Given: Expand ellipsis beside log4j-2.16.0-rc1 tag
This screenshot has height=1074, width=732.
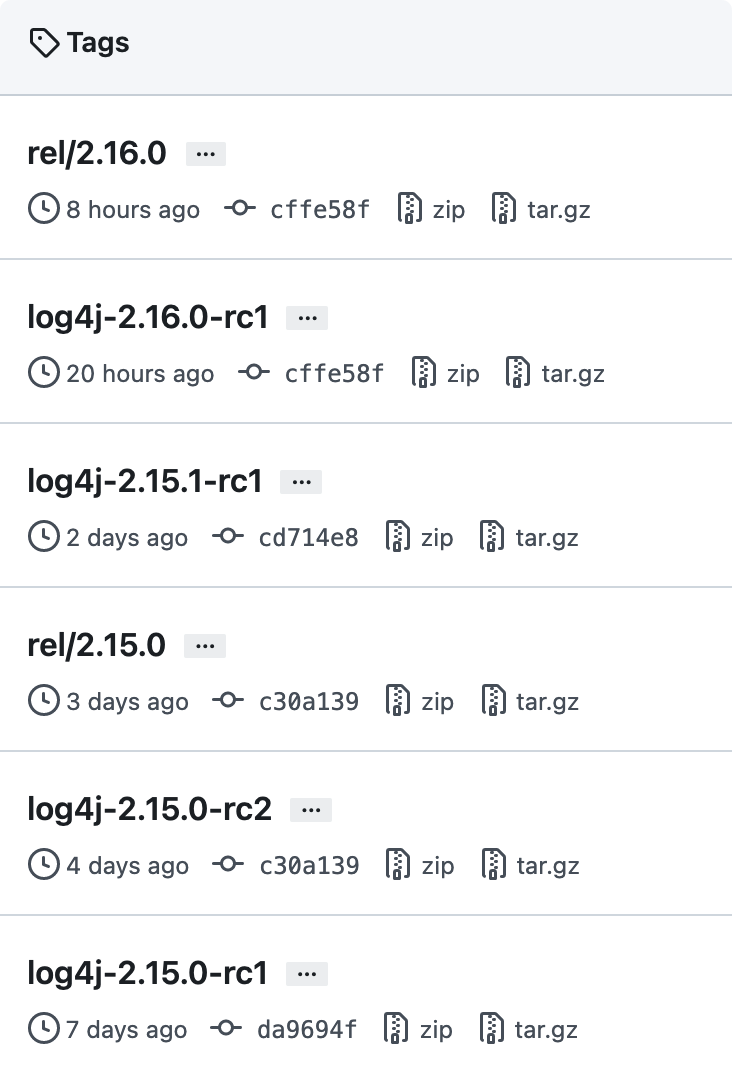Looking at the screenshot, I should pos(307,318).
